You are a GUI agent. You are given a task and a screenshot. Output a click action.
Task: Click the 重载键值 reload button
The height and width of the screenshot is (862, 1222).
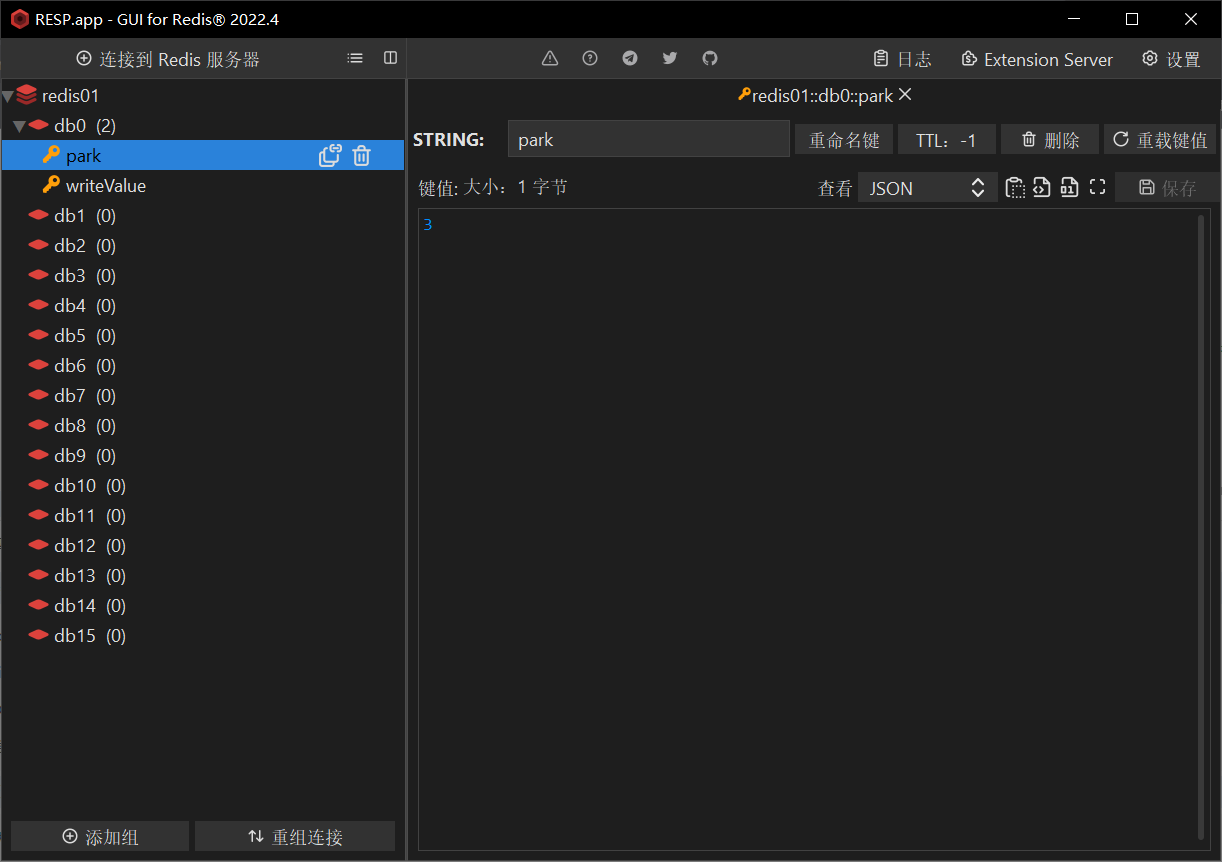1160,140
